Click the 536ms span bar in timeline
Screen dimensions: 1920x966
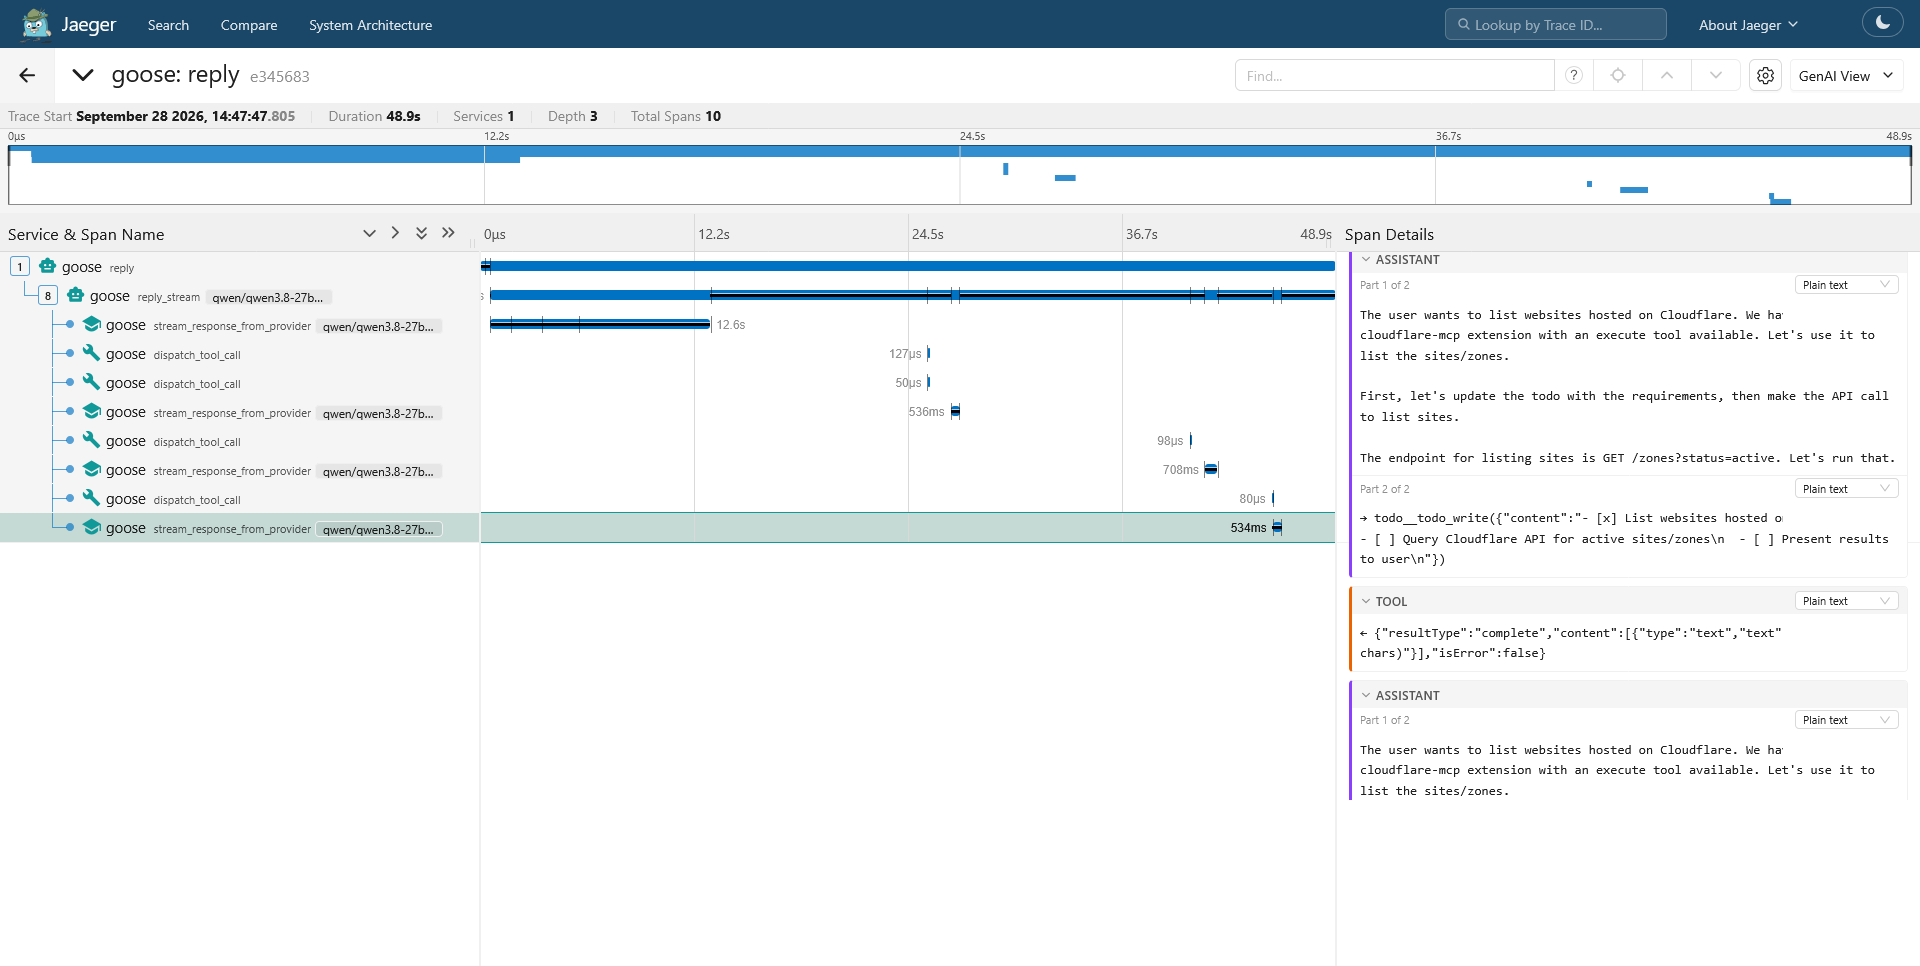coord(955,411)
